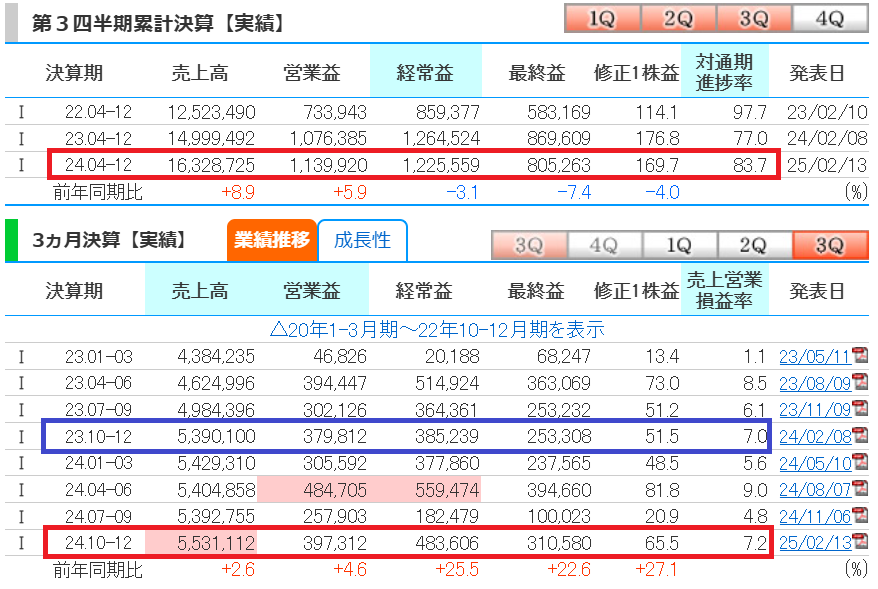878x589 pixels.
Task: Open the 23/05/11 announcement link
Action: coord(815,357)
